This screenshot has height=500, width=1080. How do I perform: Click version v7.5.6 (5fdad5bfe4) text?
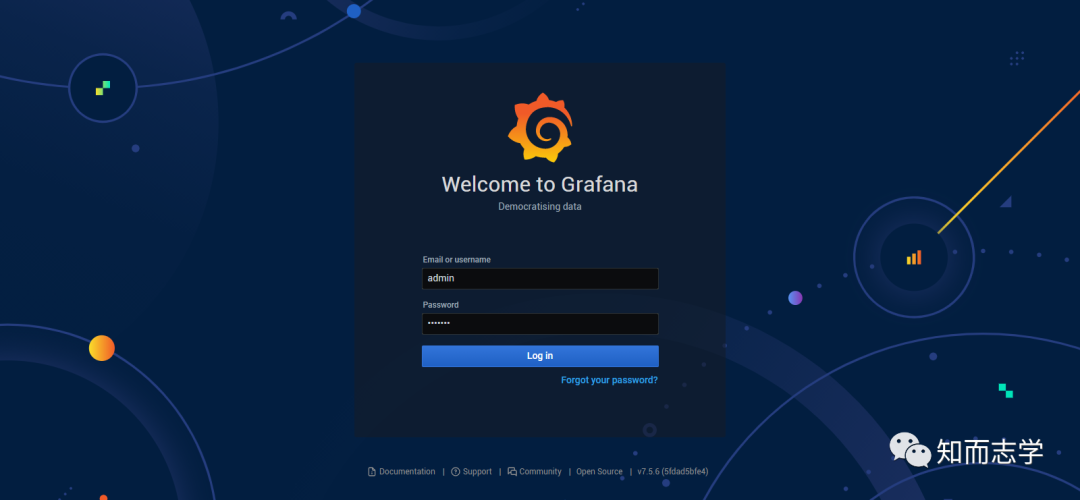673,472
